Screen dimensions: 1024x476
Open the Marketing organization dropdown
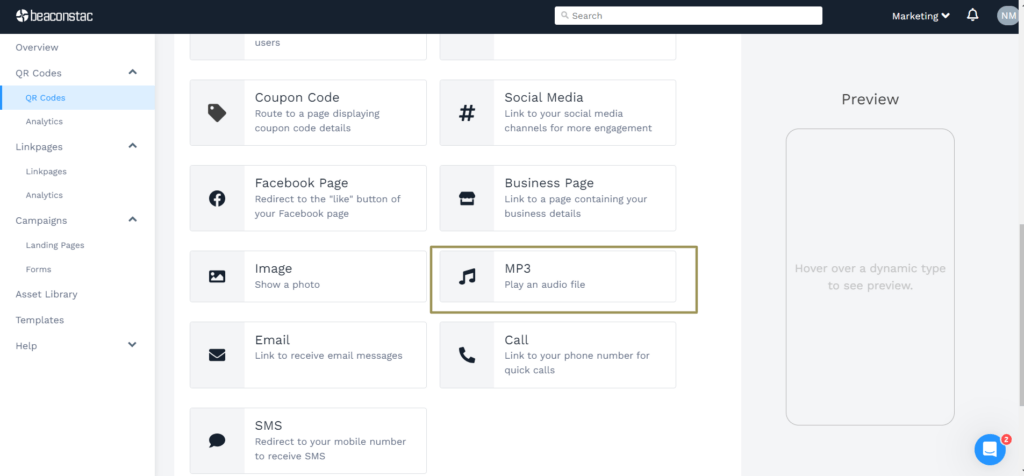(x=920, y=16)
